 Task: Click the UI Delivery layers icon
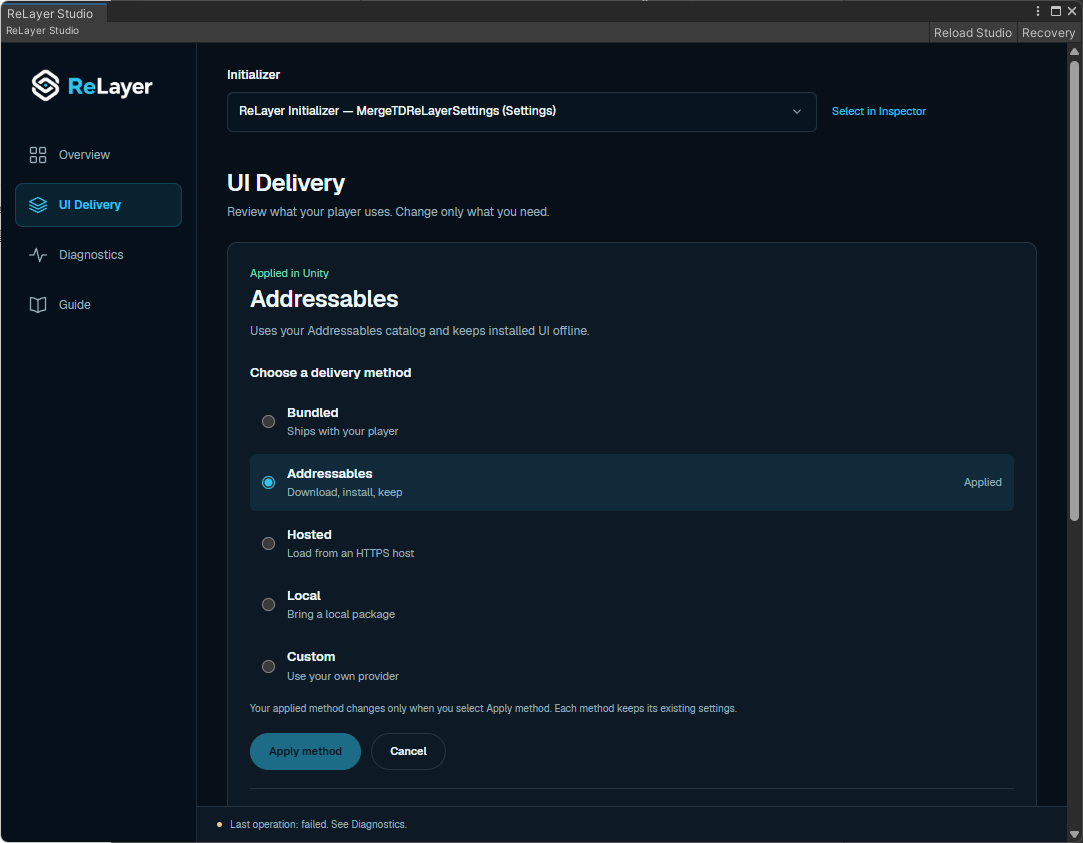(38, 204)
